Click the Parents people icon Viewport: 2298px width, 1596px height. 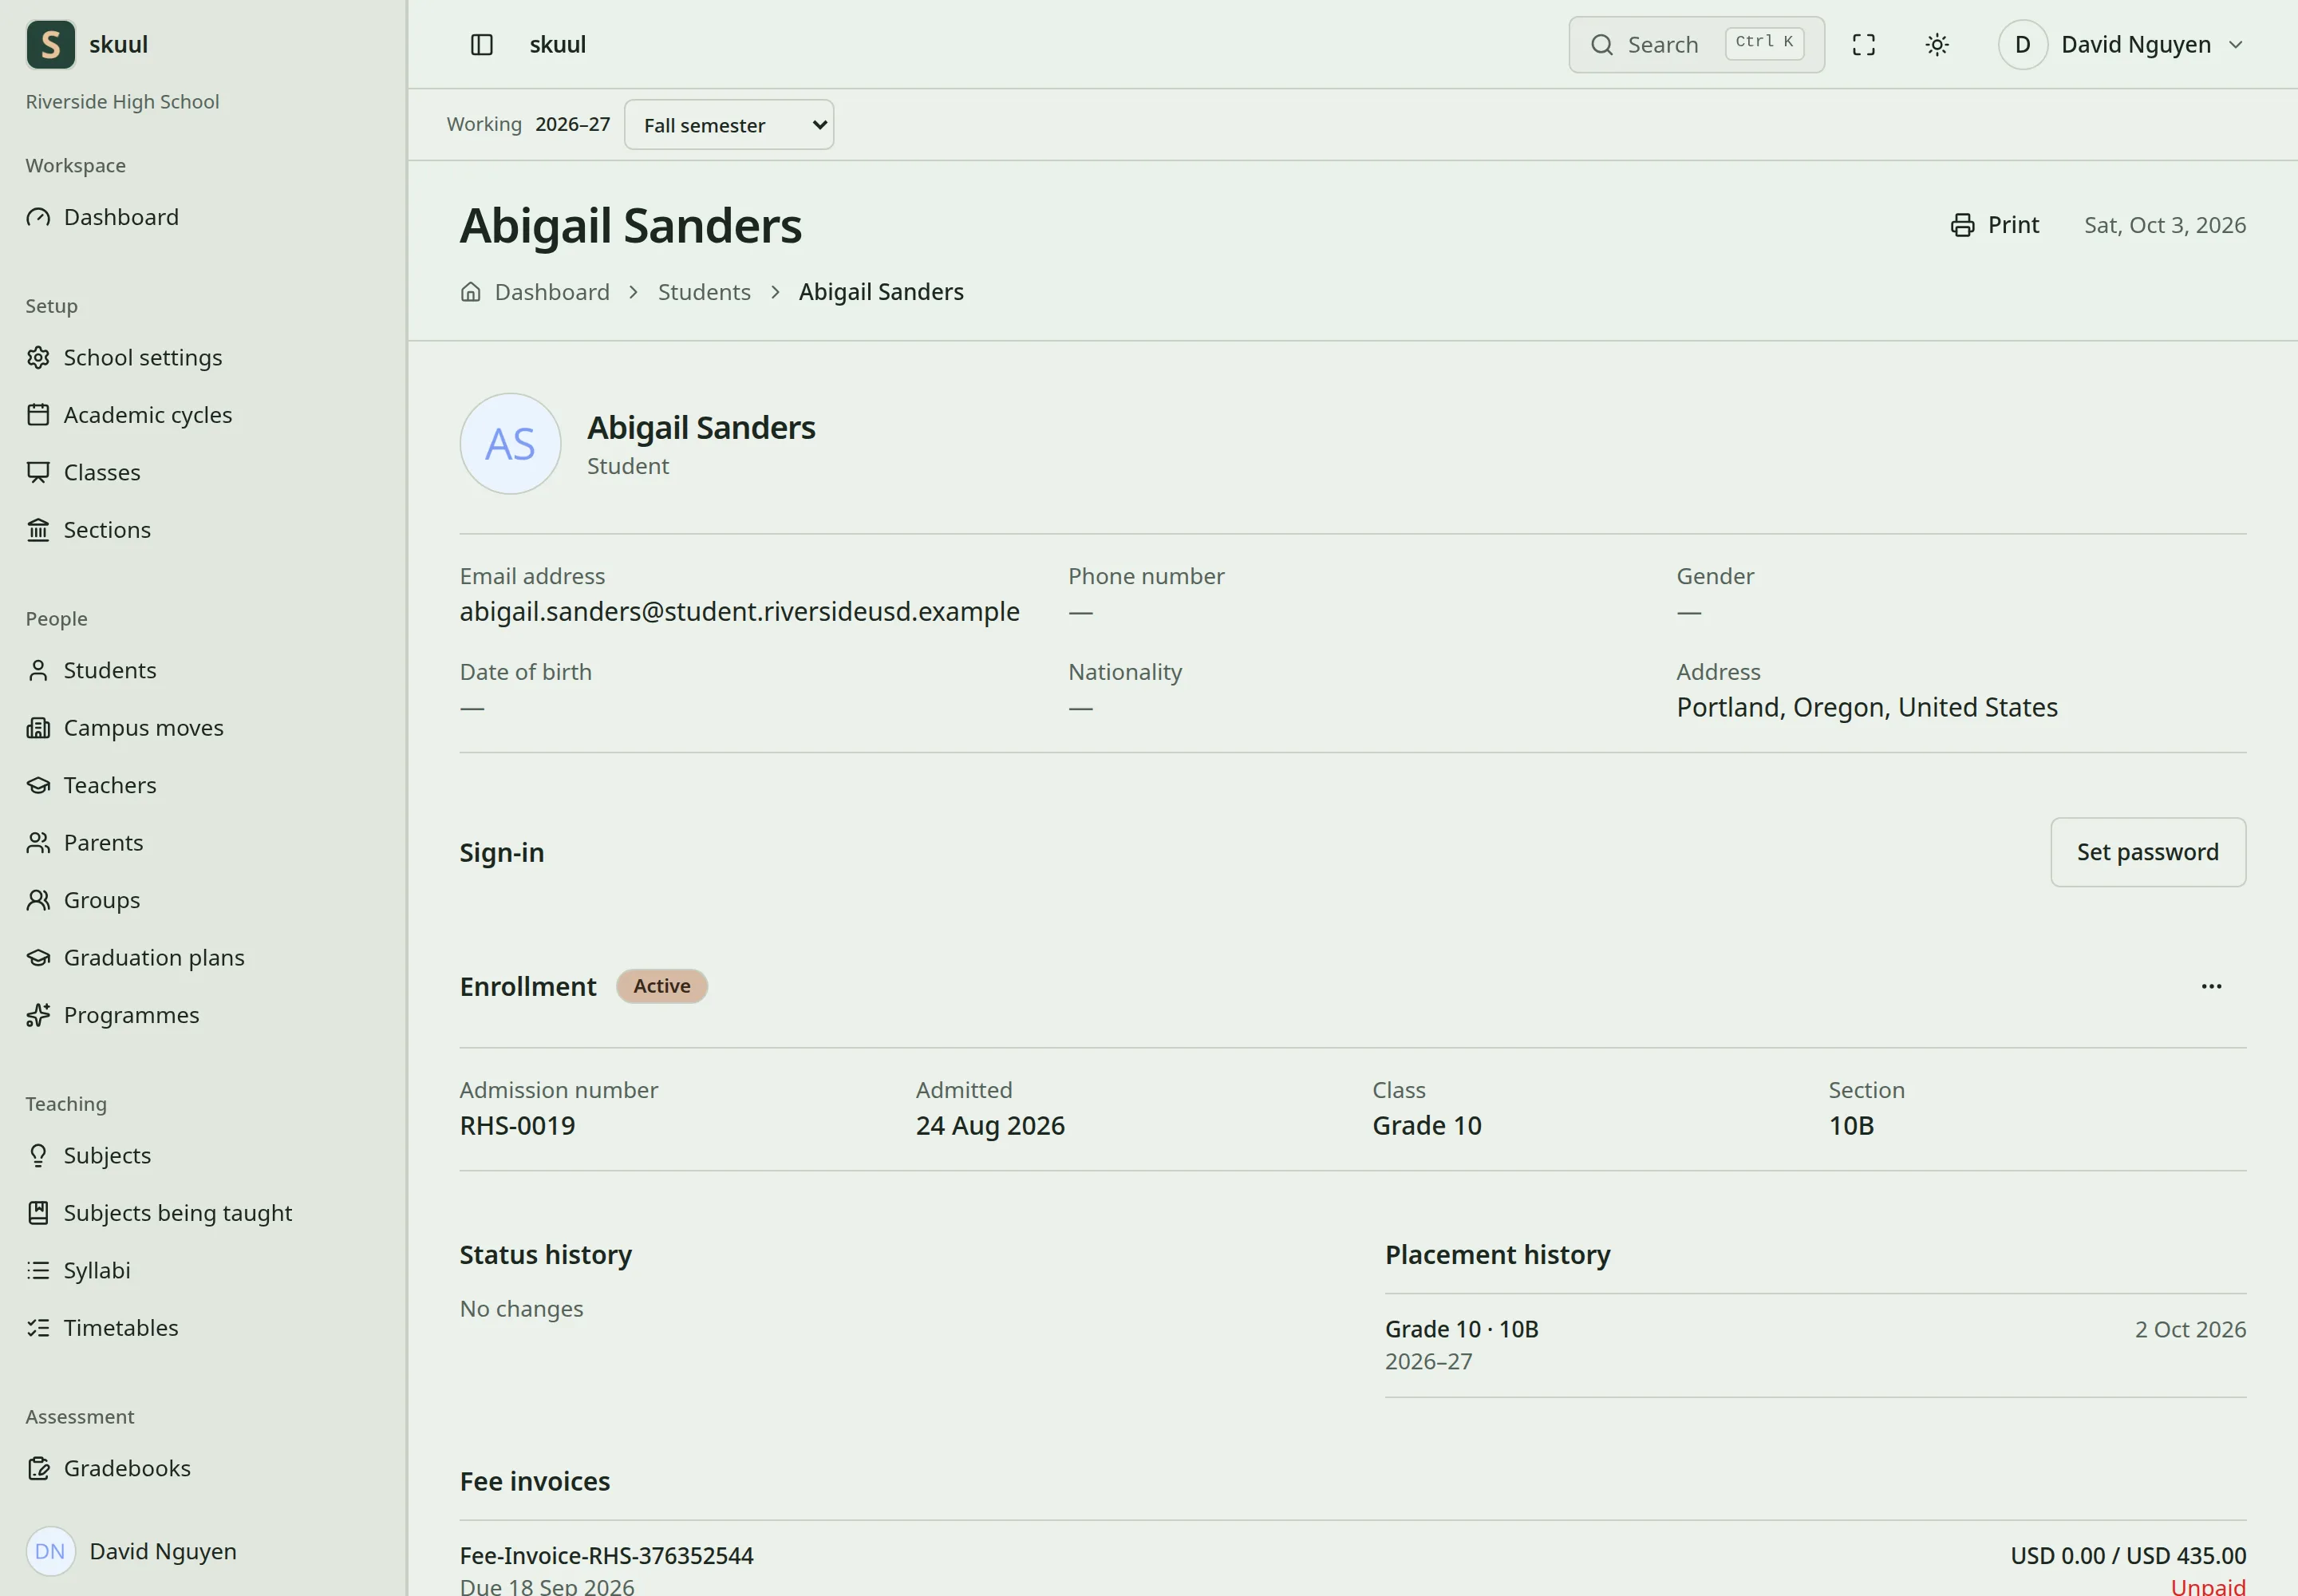[38, 842]
